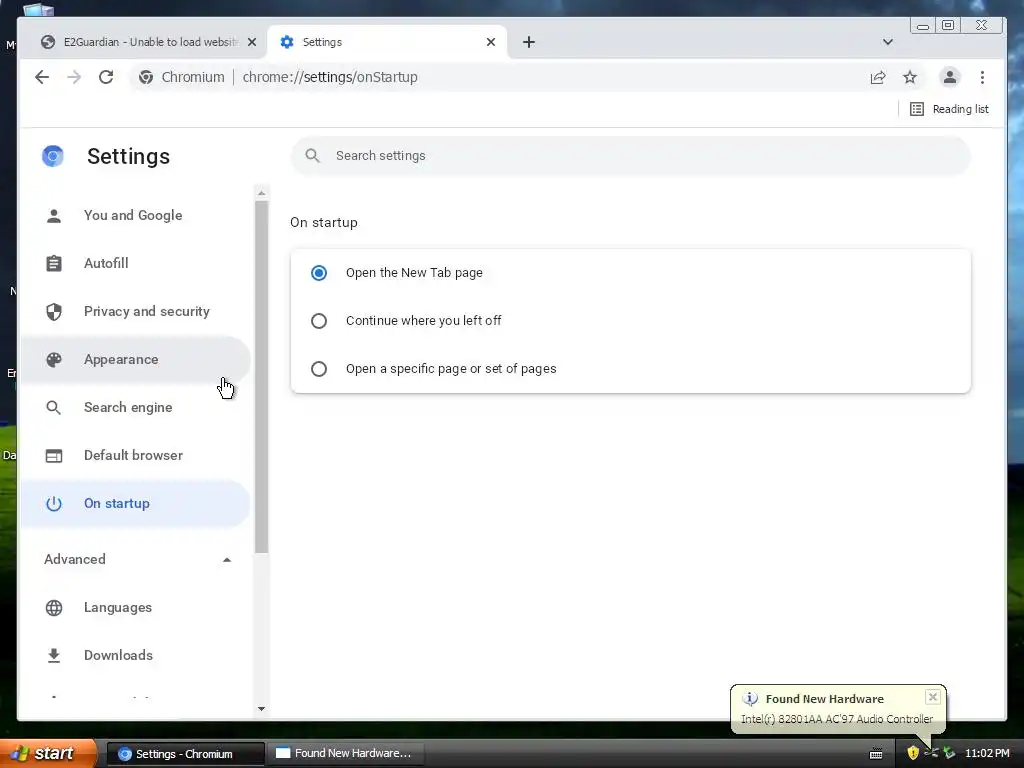Reload the settings page
This screenshot has height=768, width=1024.
pyautogui.click(x=106, y=77)
